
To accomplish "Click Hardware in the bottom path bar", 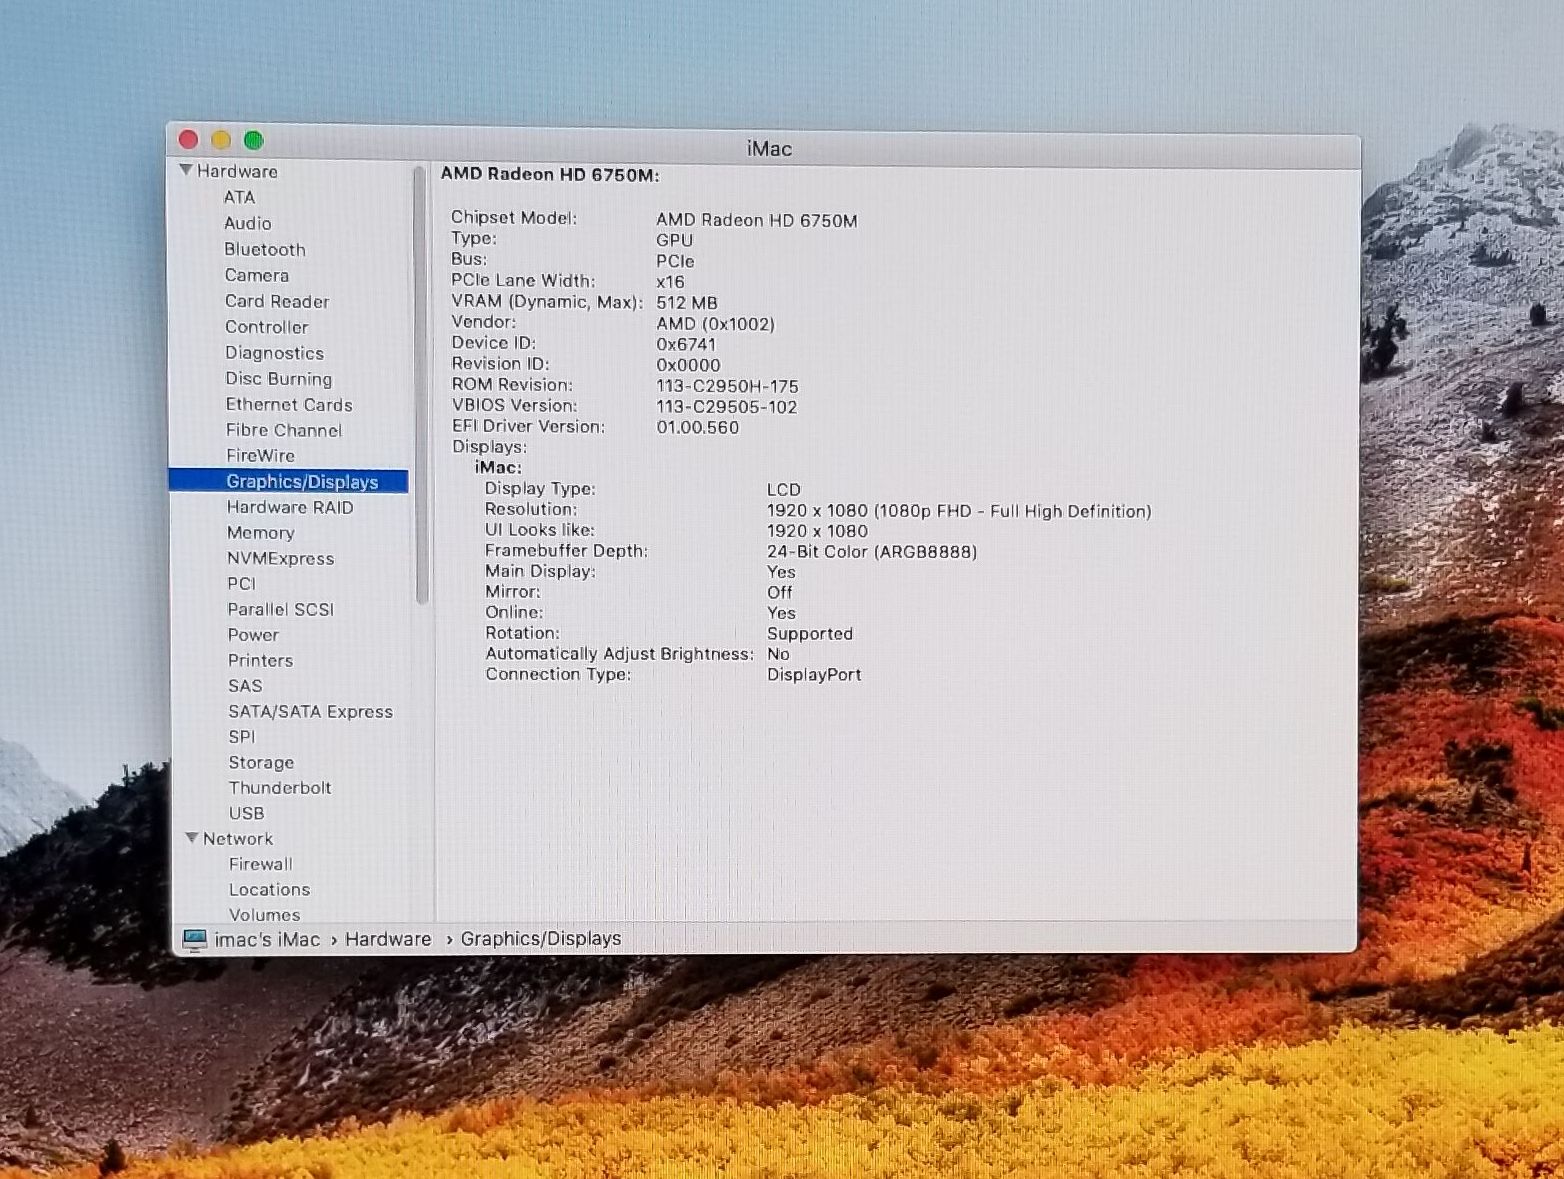I will click(388, 939).
